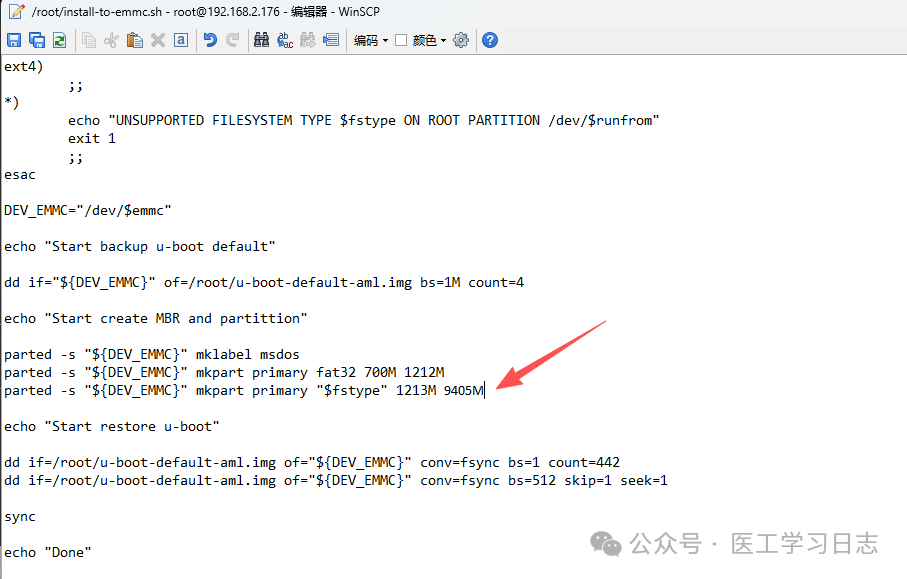The height and width of the screenshot is (579, 907).
Task: Paste using the clipboard icon
Action: click(135, 41)
